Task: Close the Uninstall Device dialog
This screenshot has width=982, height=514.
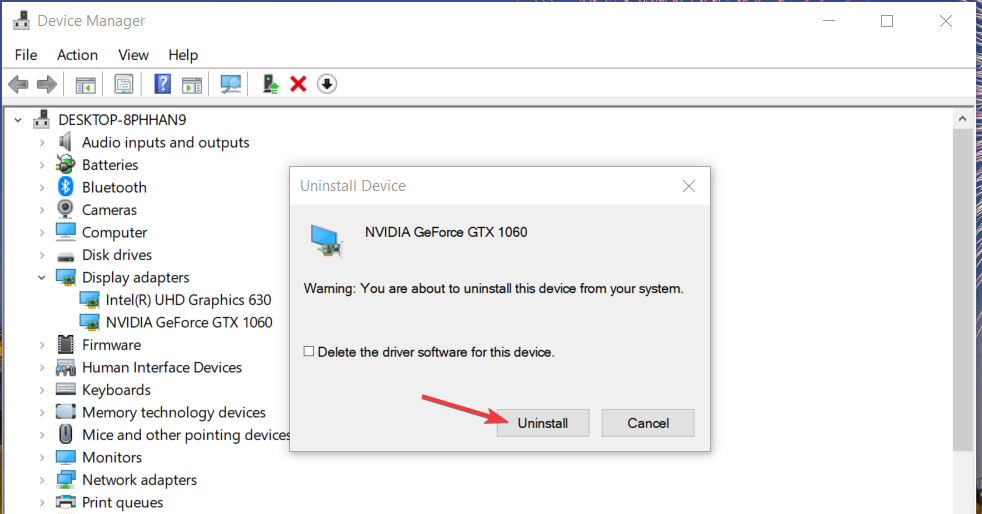Action: pyautogui.click(x=688, y=186)
